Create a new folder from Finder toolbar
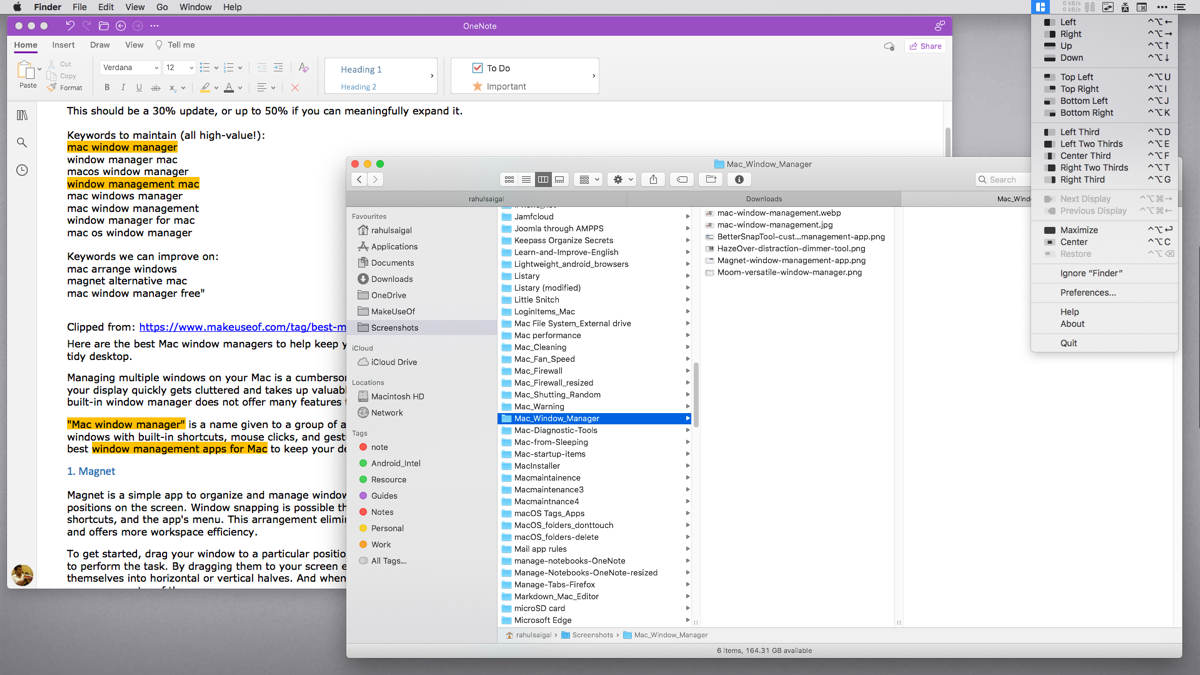Image resolution: width=1200 pixels, height=675 pixels. pos(711,180)
